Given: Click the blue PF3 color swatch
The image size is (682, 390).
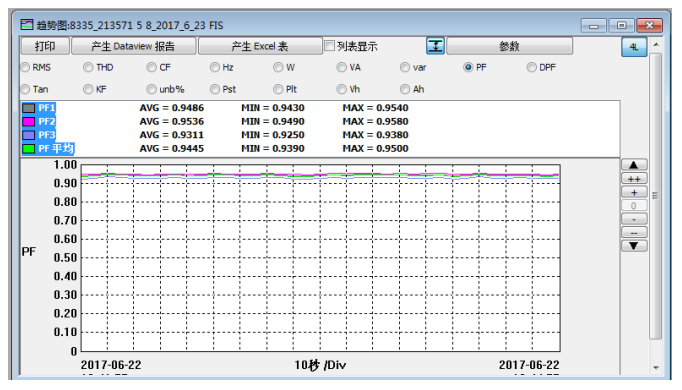Looking at the screenshot, I should pyautogui.click(x=29, y=135).
